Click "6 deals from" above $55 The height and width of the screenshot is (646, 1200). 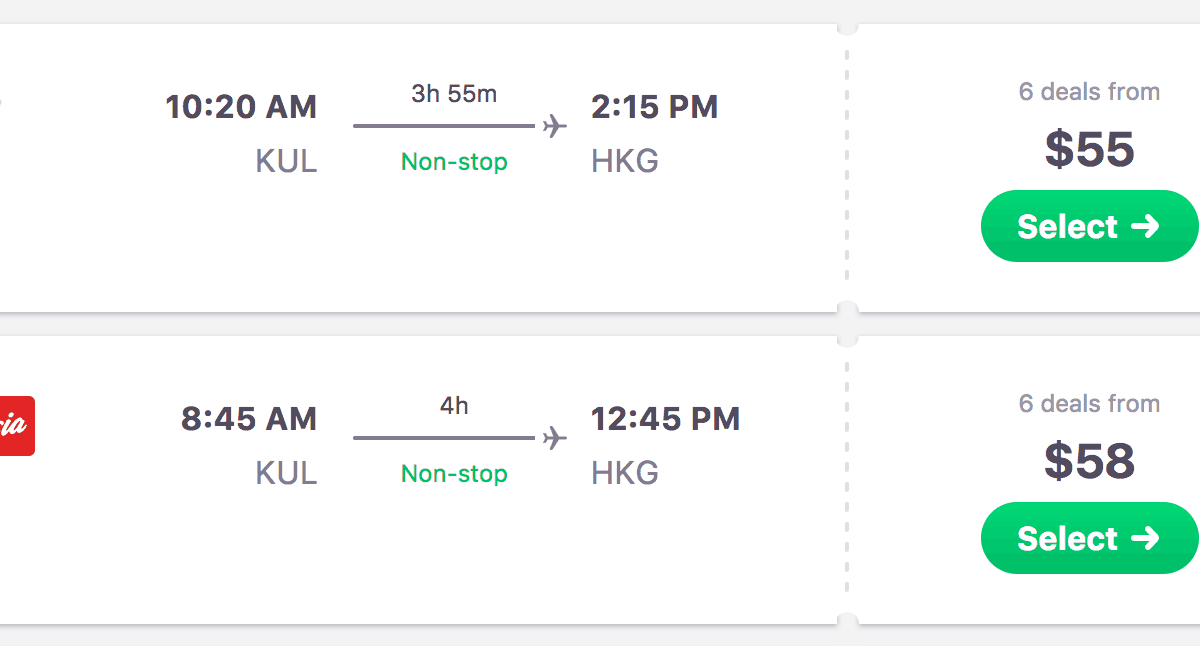click(x=1089, y=92)
